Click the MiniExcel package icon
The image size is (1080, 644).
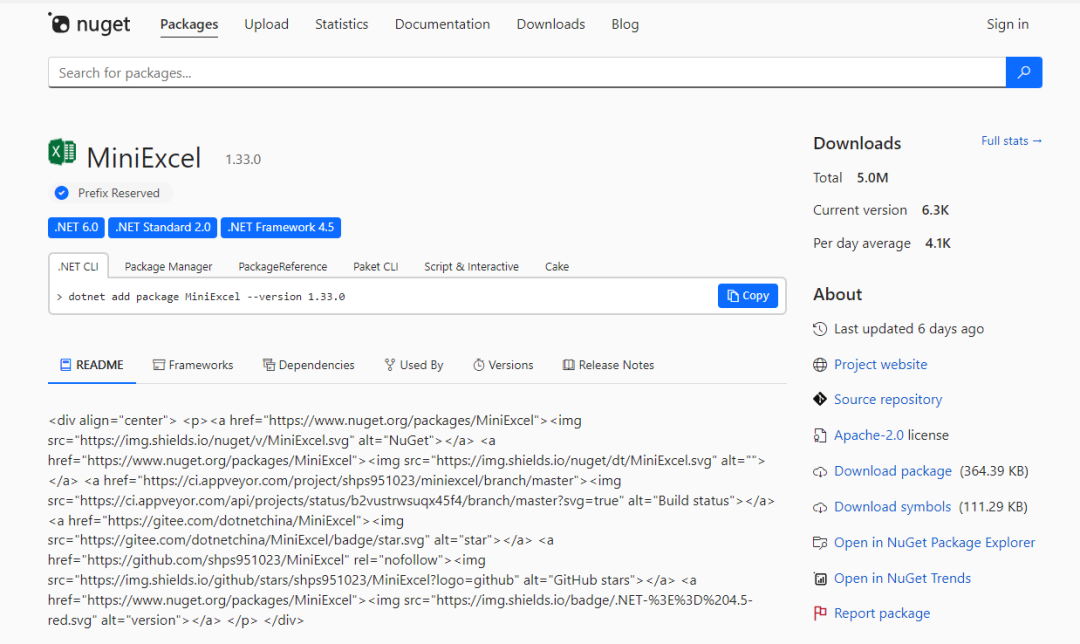pyautogui.click(x=62, y=153)
